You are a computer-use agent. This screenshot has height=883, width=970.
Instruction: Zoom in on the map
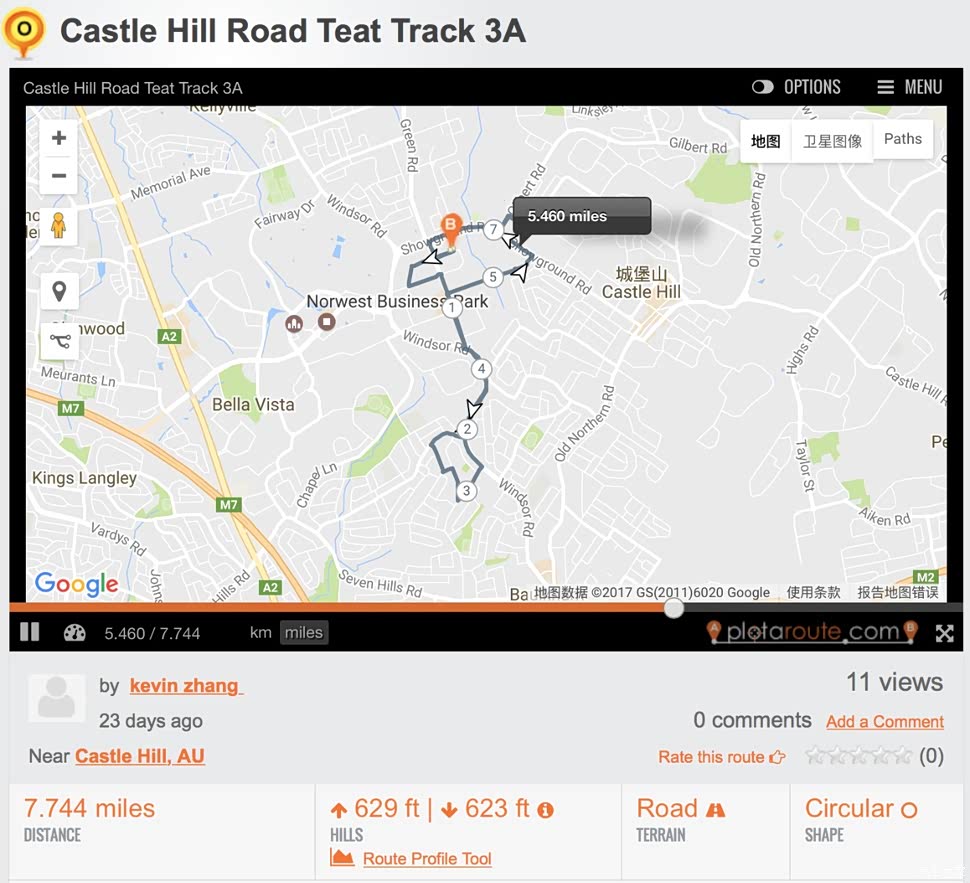(x=59, y=138)
